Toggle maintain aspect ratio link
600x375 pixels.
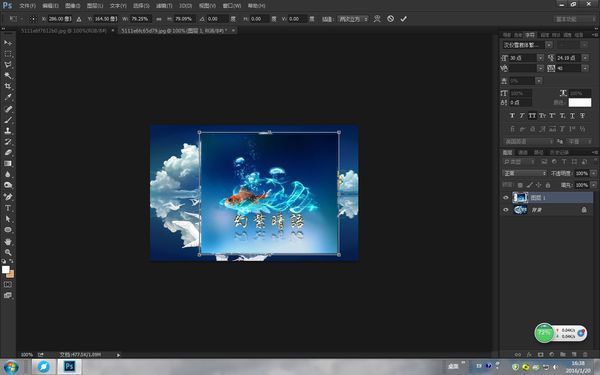159,19
